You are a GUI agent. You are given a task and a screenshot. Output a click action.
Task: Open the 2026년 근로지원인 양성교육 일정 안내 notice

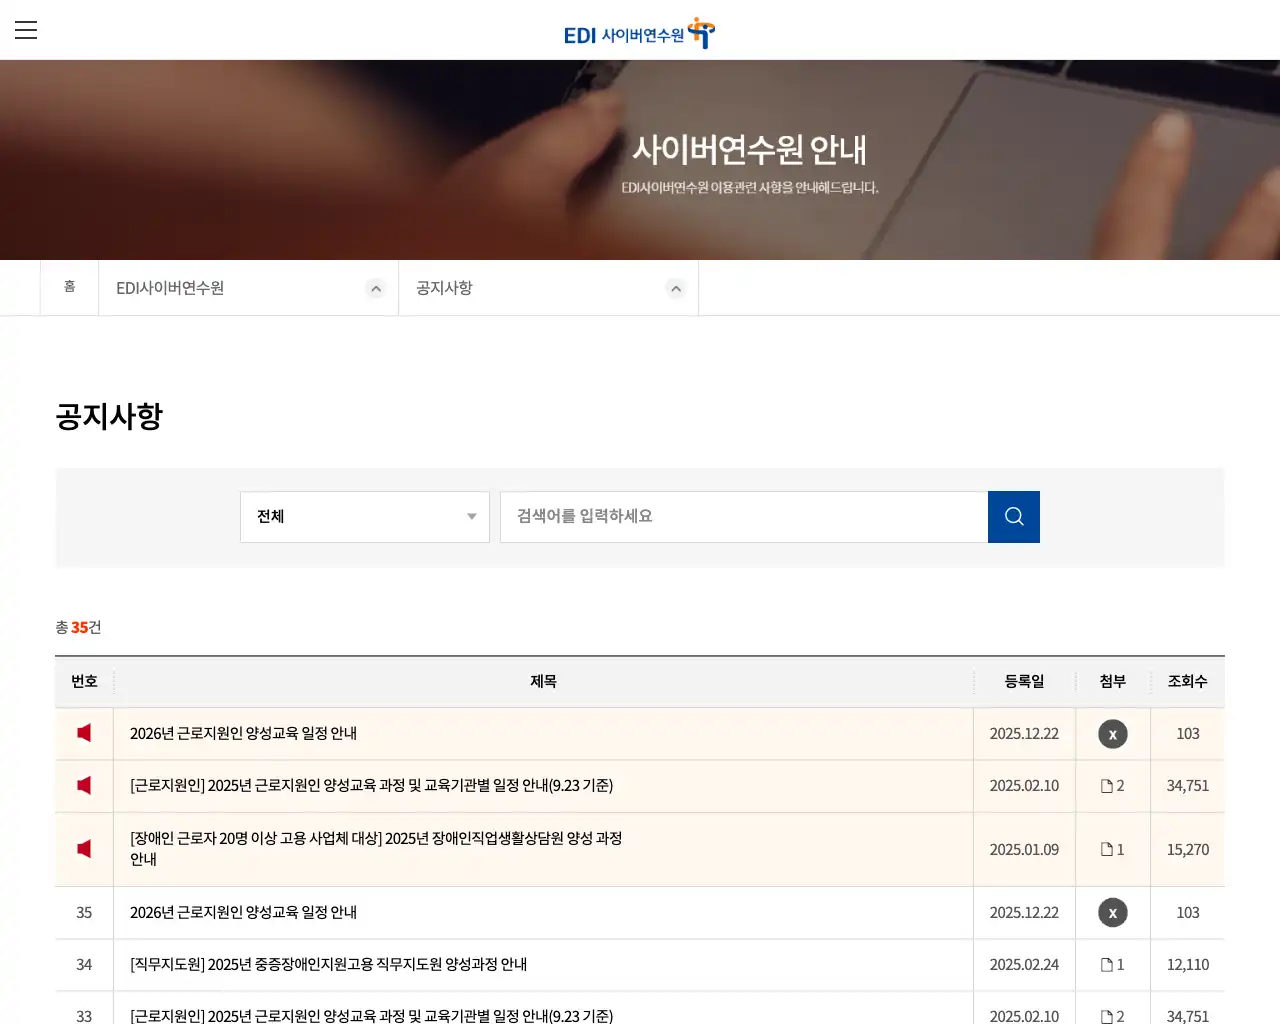click(243, 733)
